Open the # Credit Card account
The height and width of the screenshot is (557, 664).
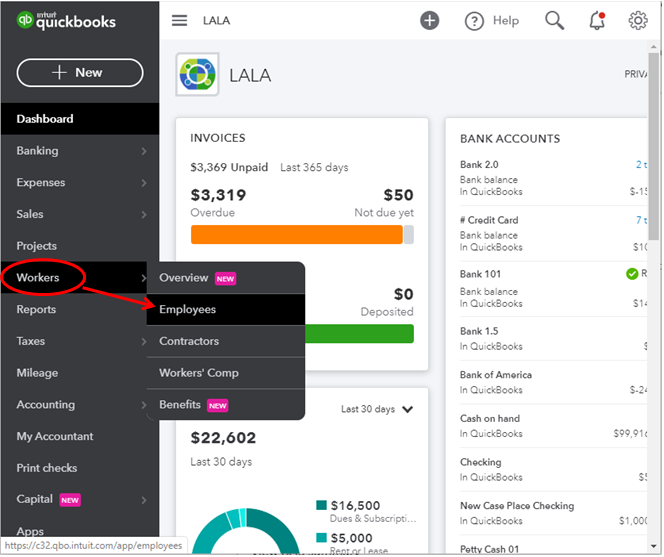tap(489, 220)
